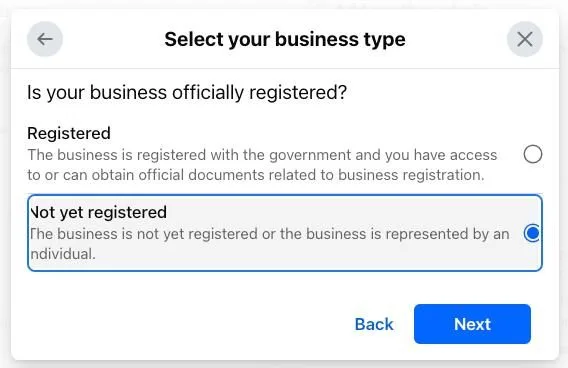Click the 'represented by an' description line
Screen dimensions: 568x368
(x=270, y=234)
